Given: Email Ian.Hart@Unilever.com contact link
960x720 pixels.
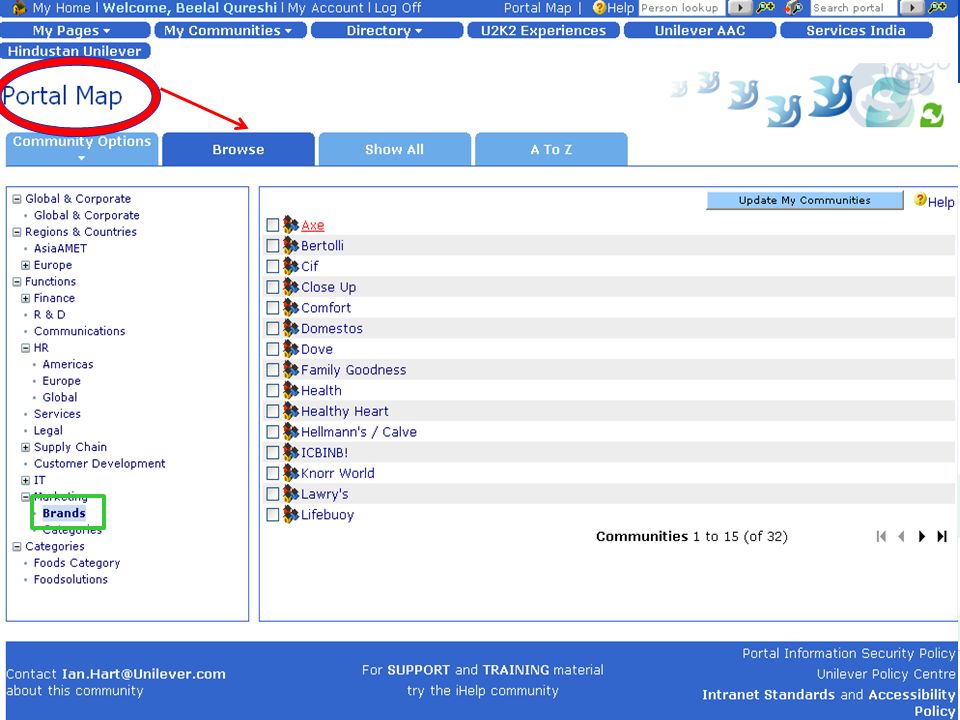Looking at the screenshot, I should tap(143, 674).
